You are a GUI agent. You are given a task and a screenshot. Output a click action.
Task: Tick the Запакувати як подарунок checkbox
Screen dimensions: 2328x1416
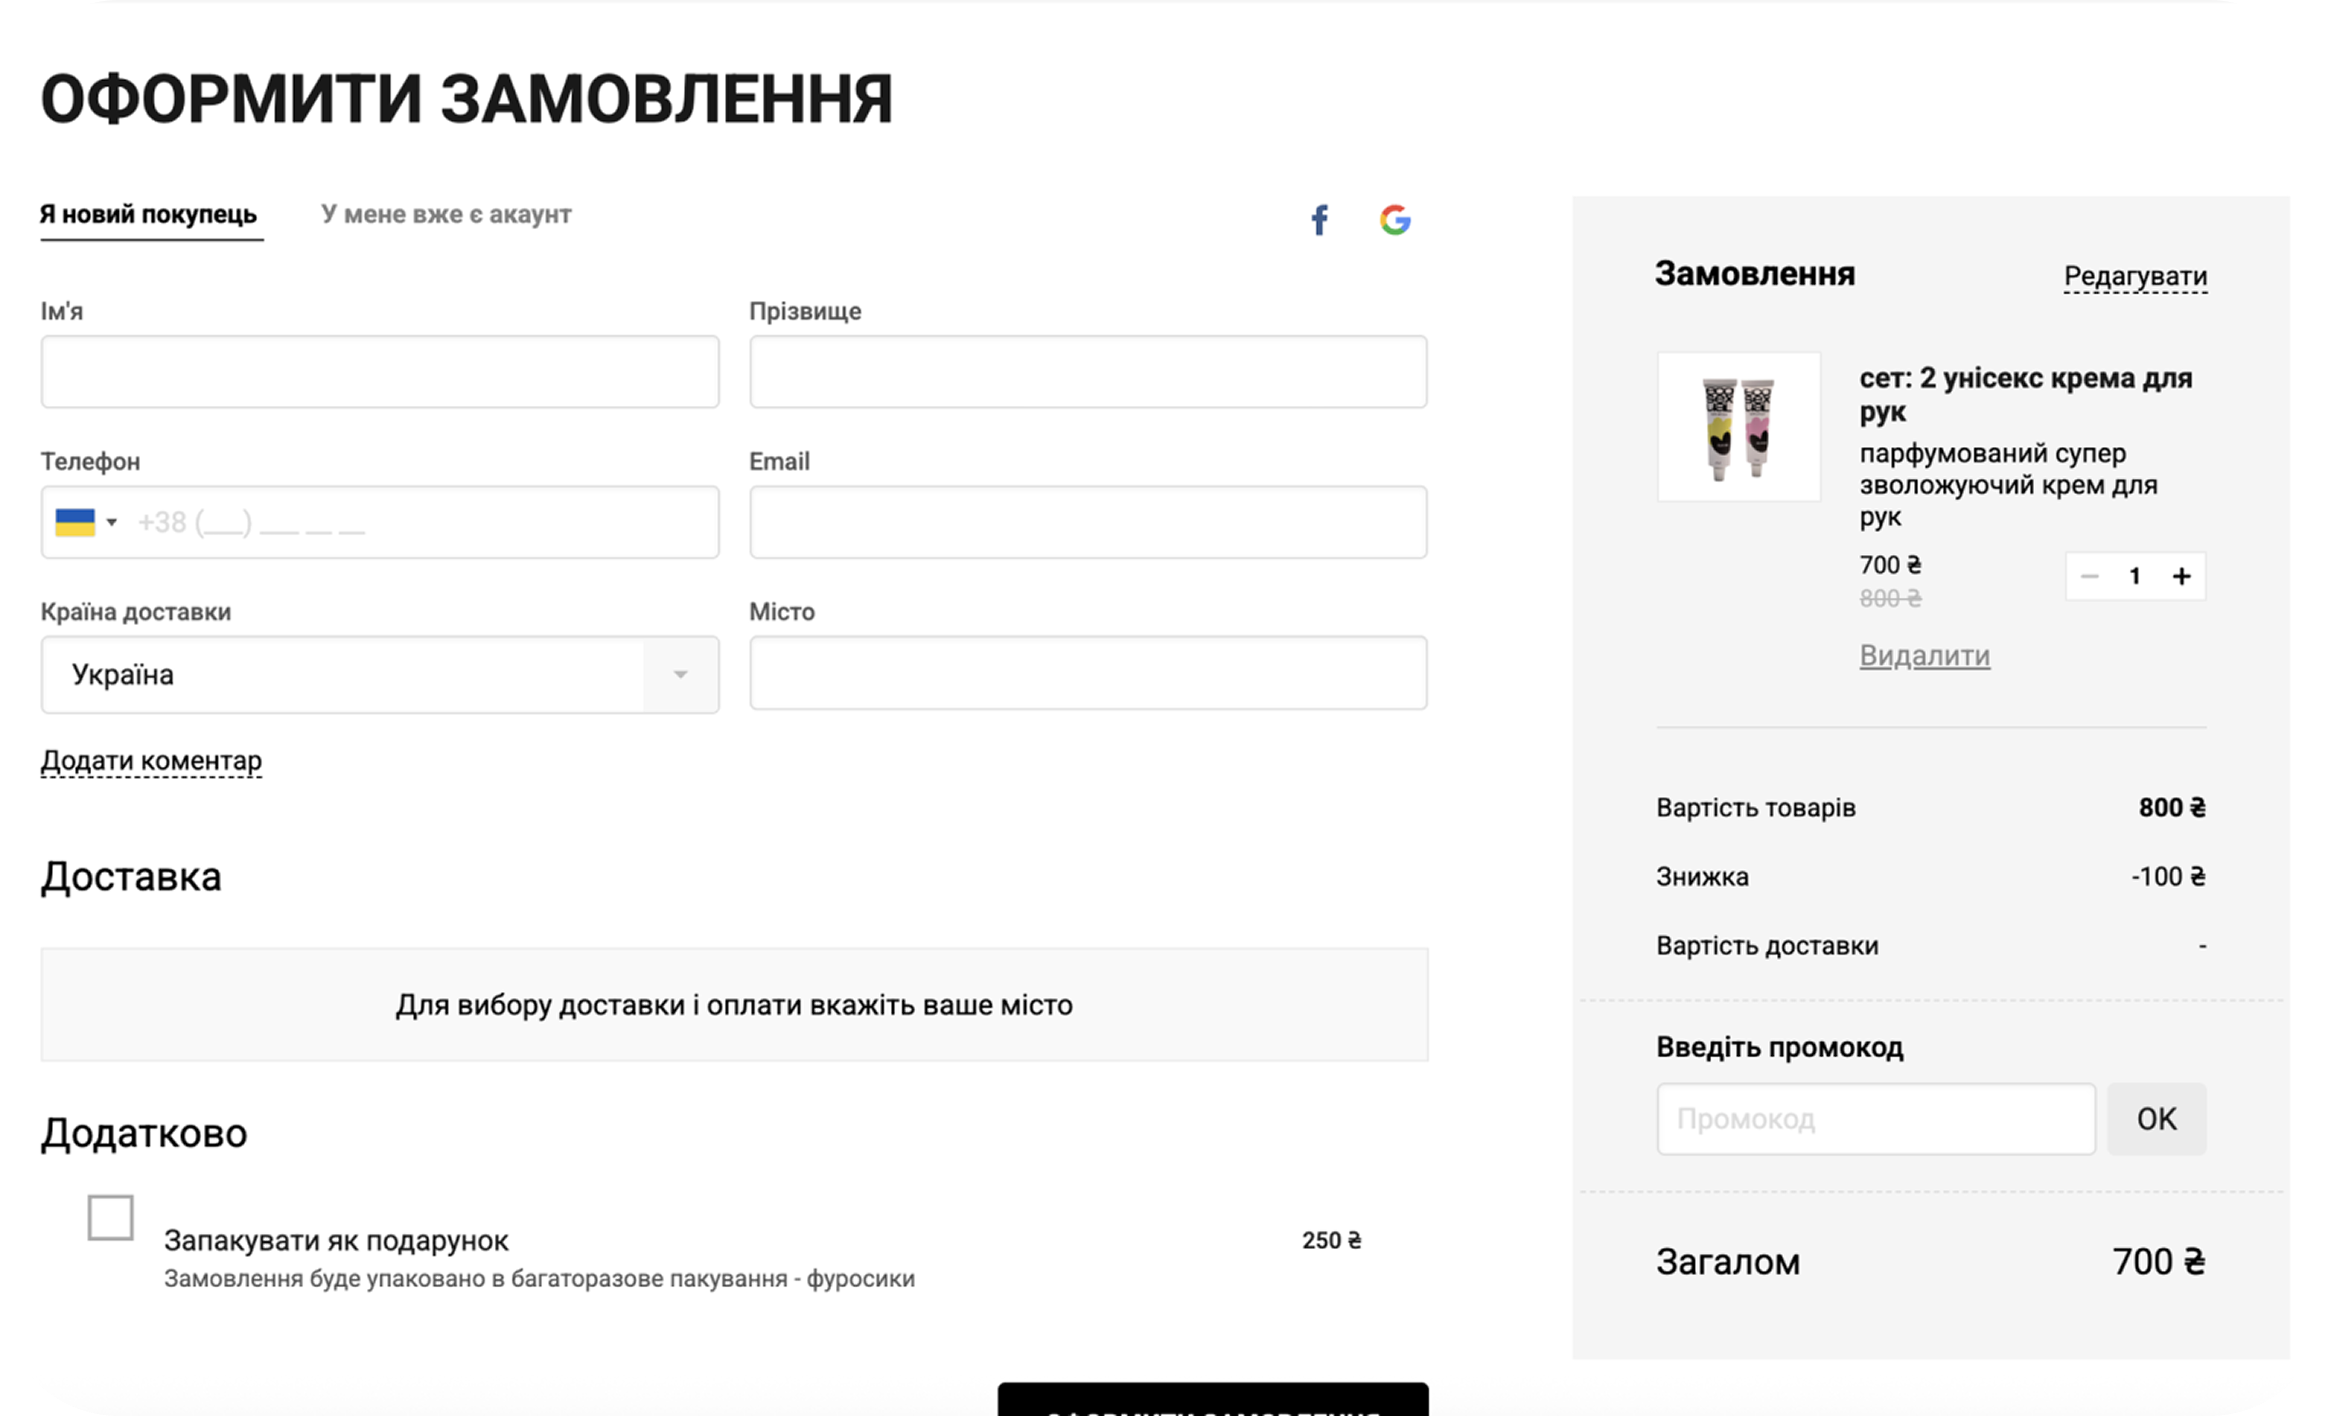pyautogui.click(x=110, y=1217)
